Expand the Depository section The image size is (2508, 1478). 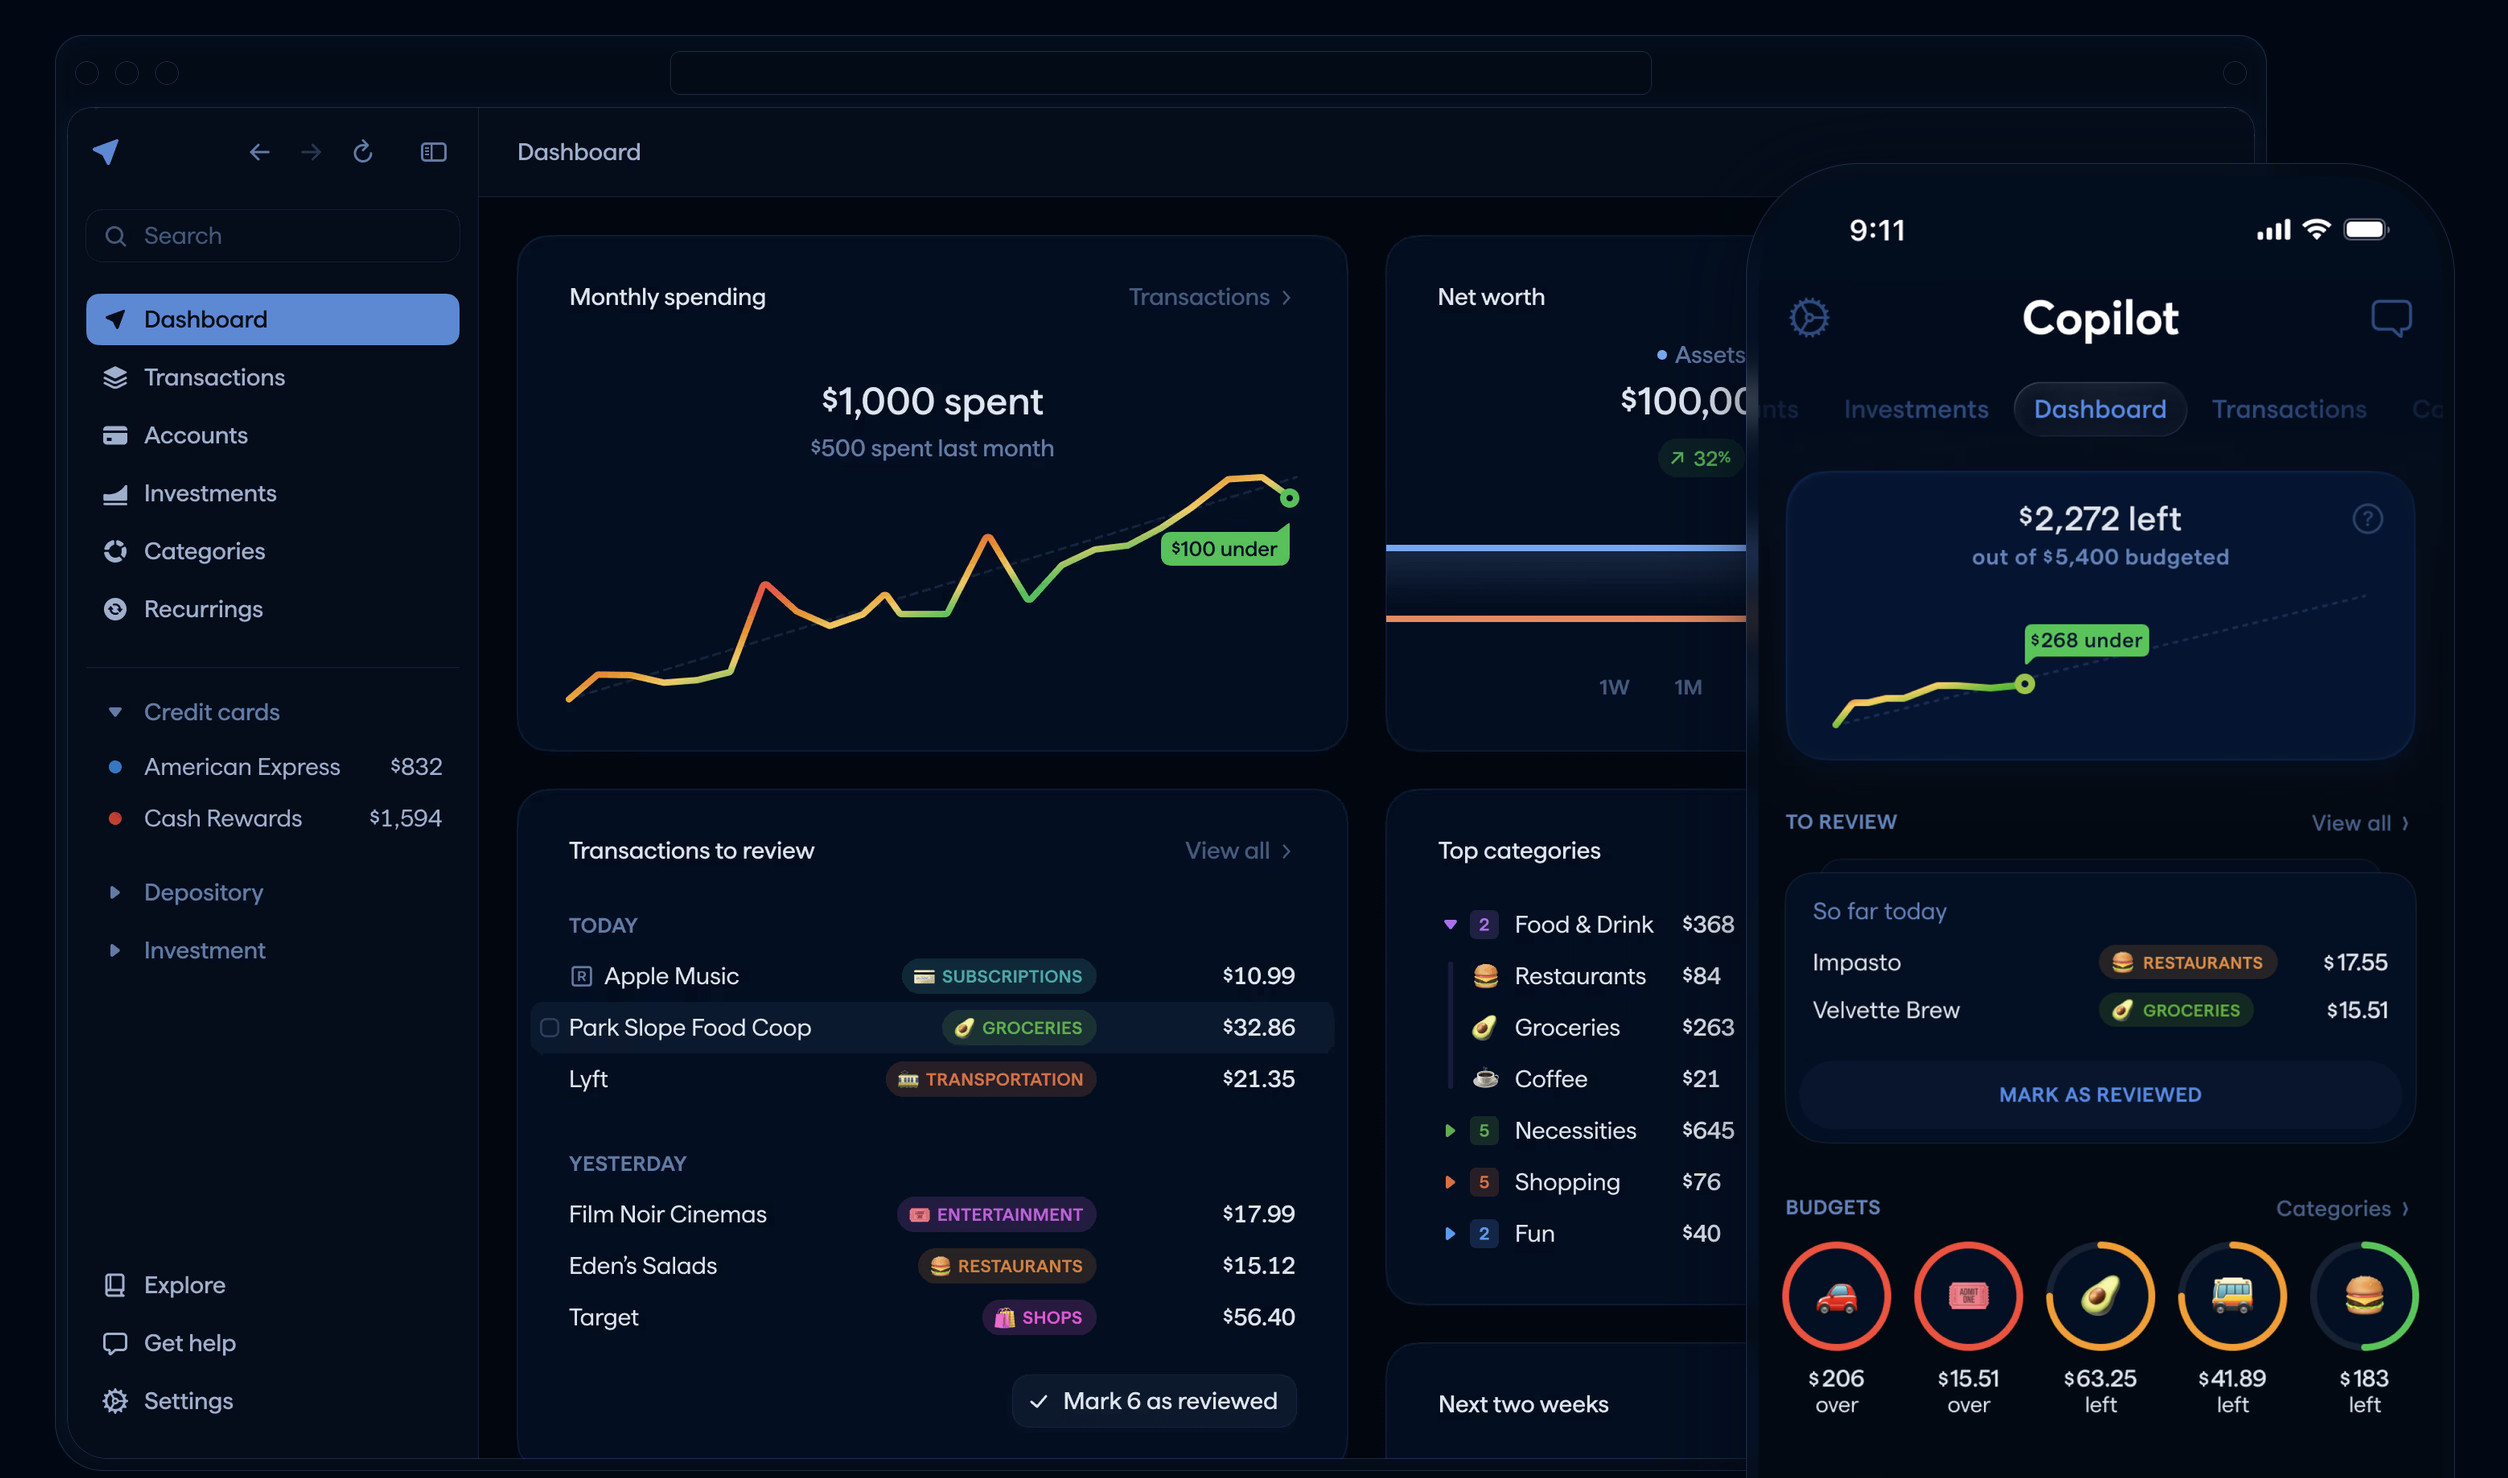click(115, 892)
